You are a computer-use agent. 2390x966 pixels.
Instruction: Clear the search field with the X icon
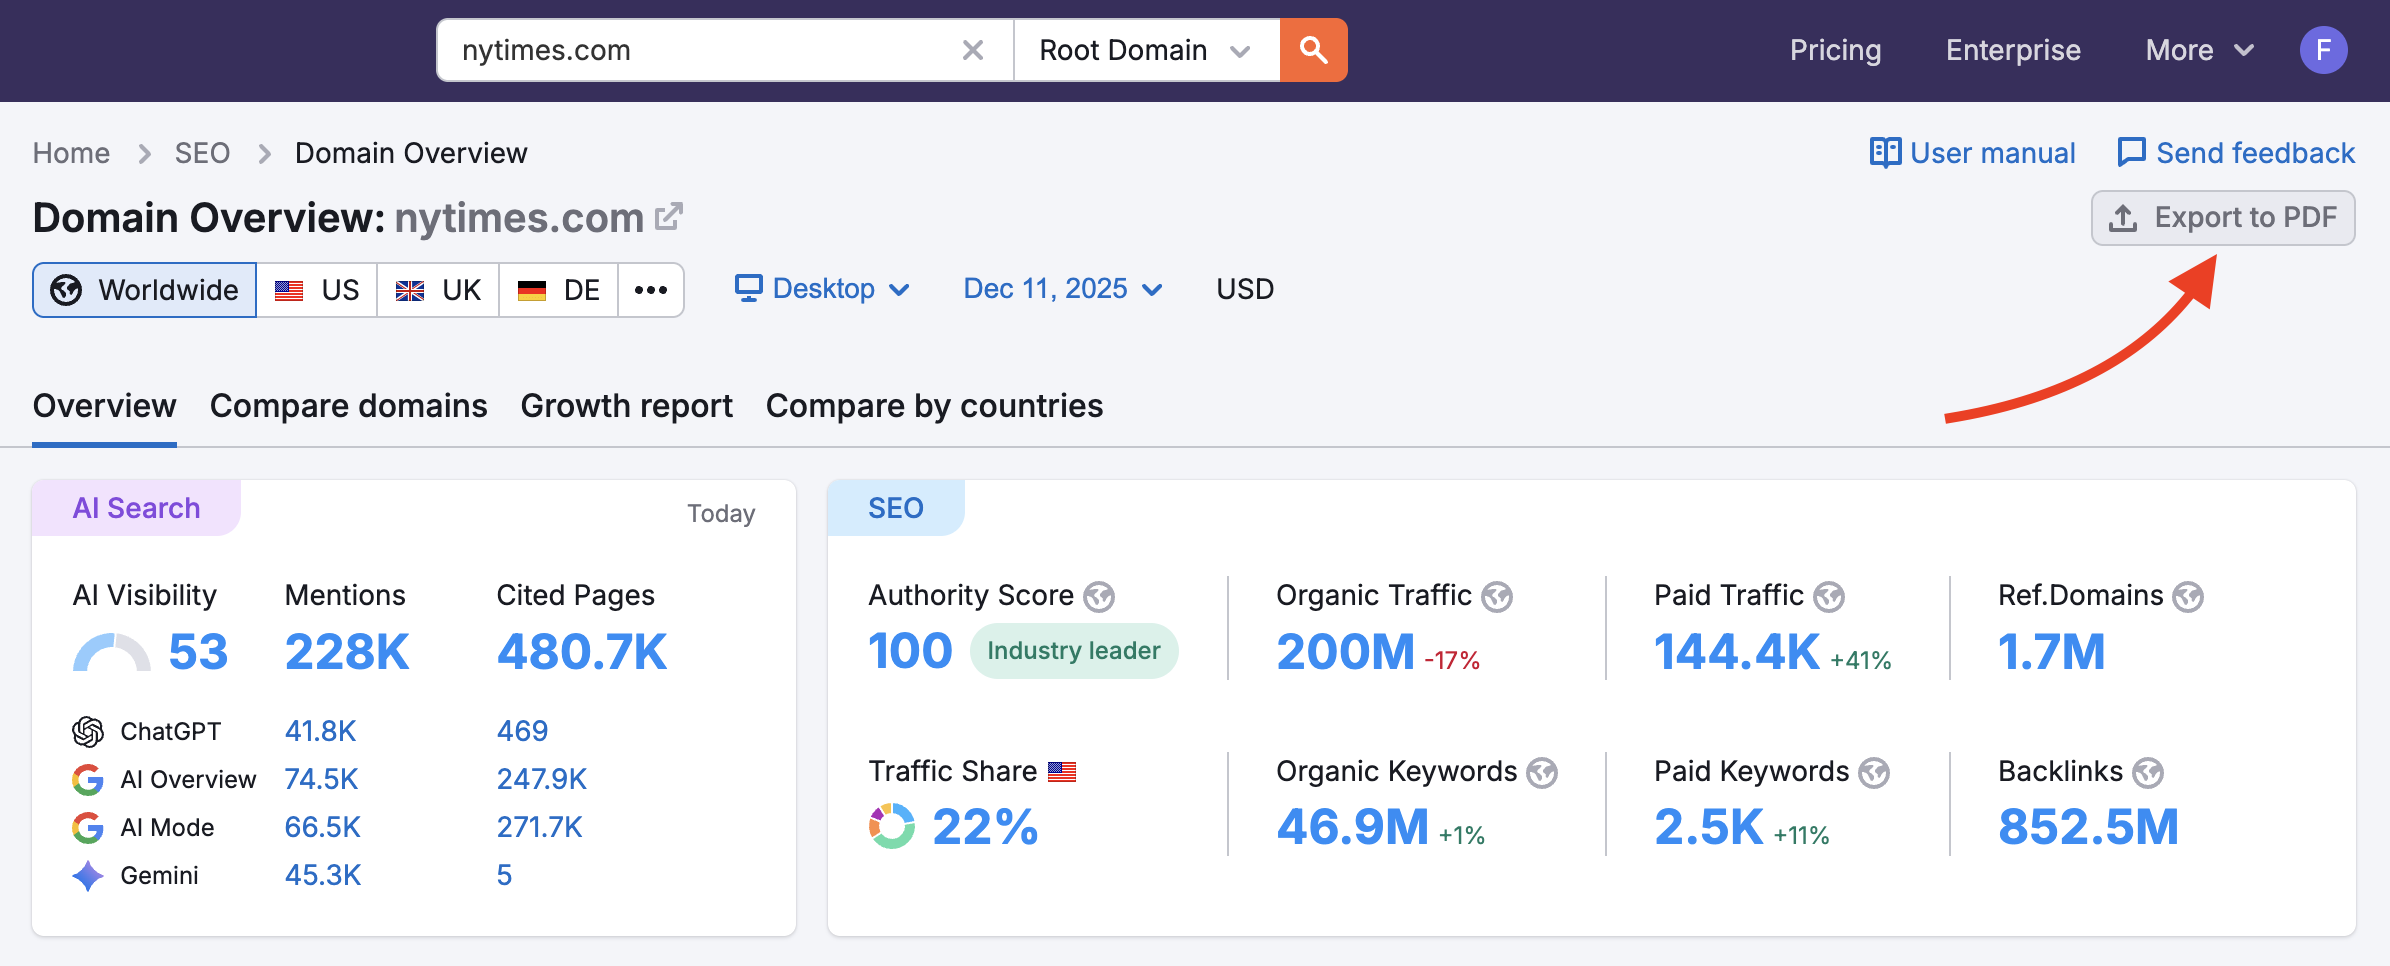971,49
